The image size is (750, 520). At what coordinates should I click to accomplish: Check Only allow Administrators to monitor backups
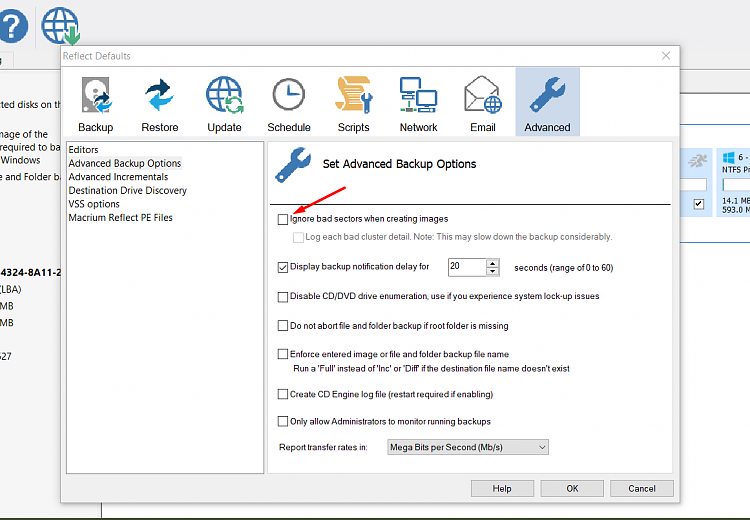point(283,421)
